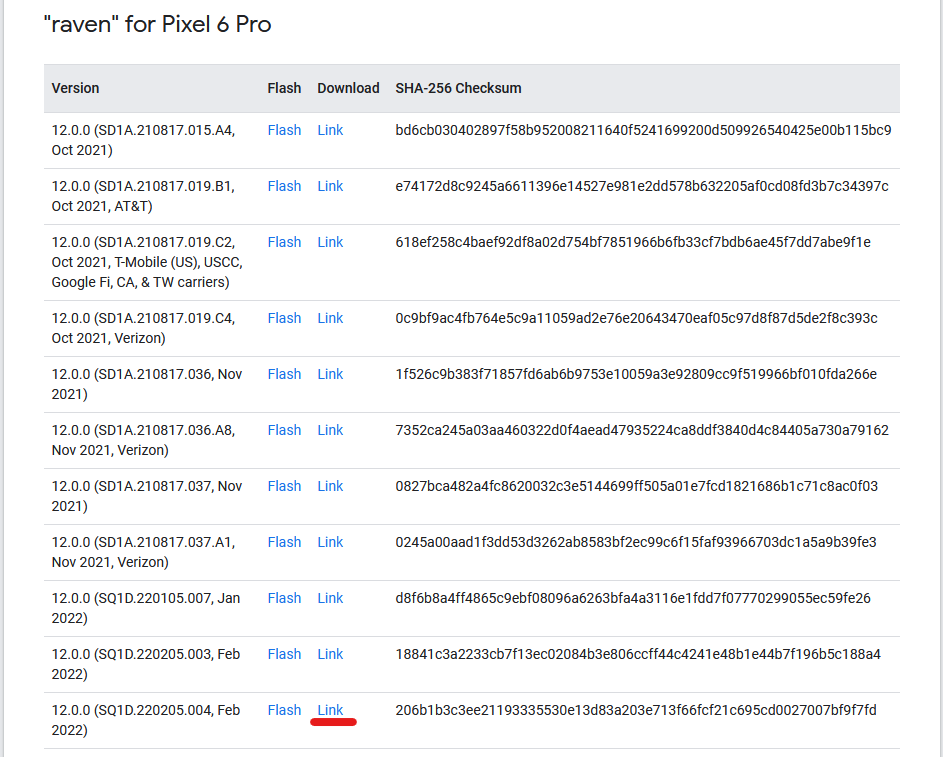Select checksum starting with 1f526c9b383f71
The height and width of the screenshot is (757, 943).
pyautogui.click(x=636, y=373)
